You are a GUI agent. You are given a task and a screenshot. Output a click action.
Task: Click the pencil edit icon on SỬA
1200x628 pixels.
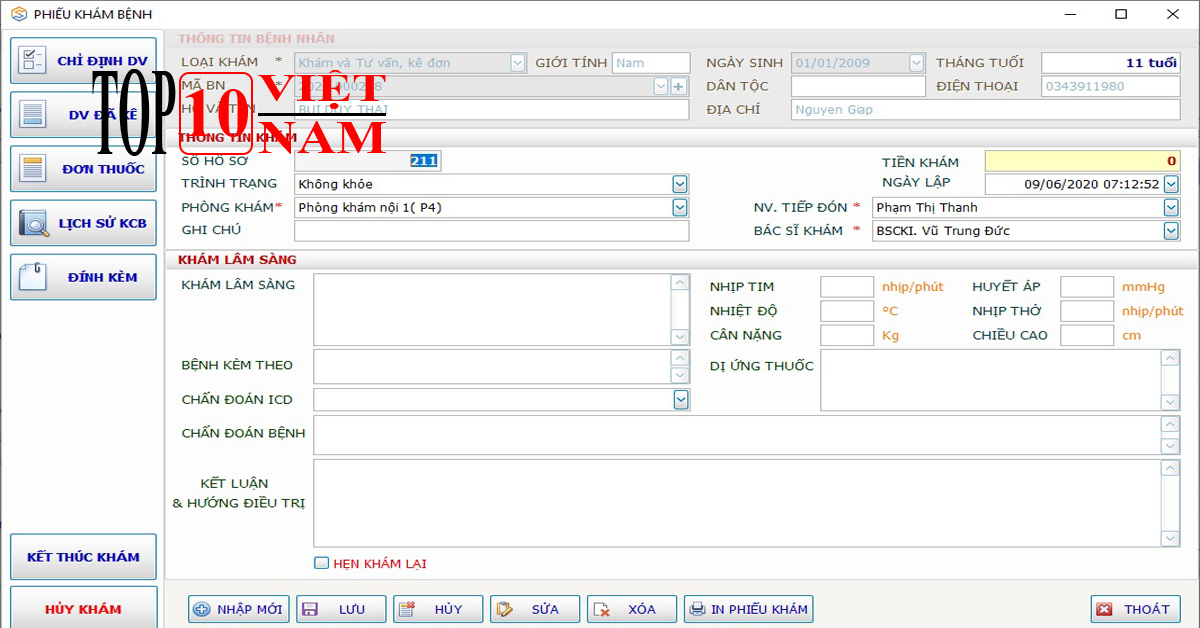click(x=503, y=609)
